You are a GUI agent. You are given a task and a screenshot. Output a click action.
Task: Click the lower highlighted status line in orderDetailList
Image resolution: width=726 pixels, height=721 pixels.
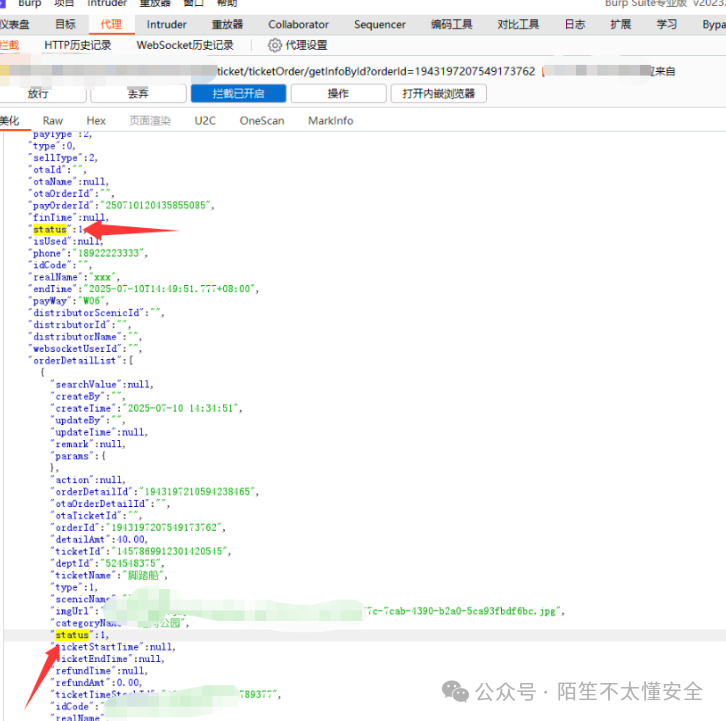[81, 635]
